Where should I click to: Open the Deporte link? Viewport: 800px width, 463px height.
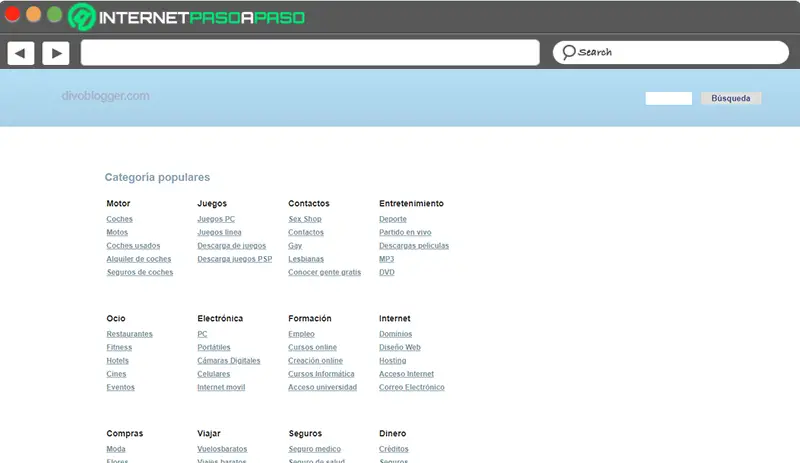[393, 219]
